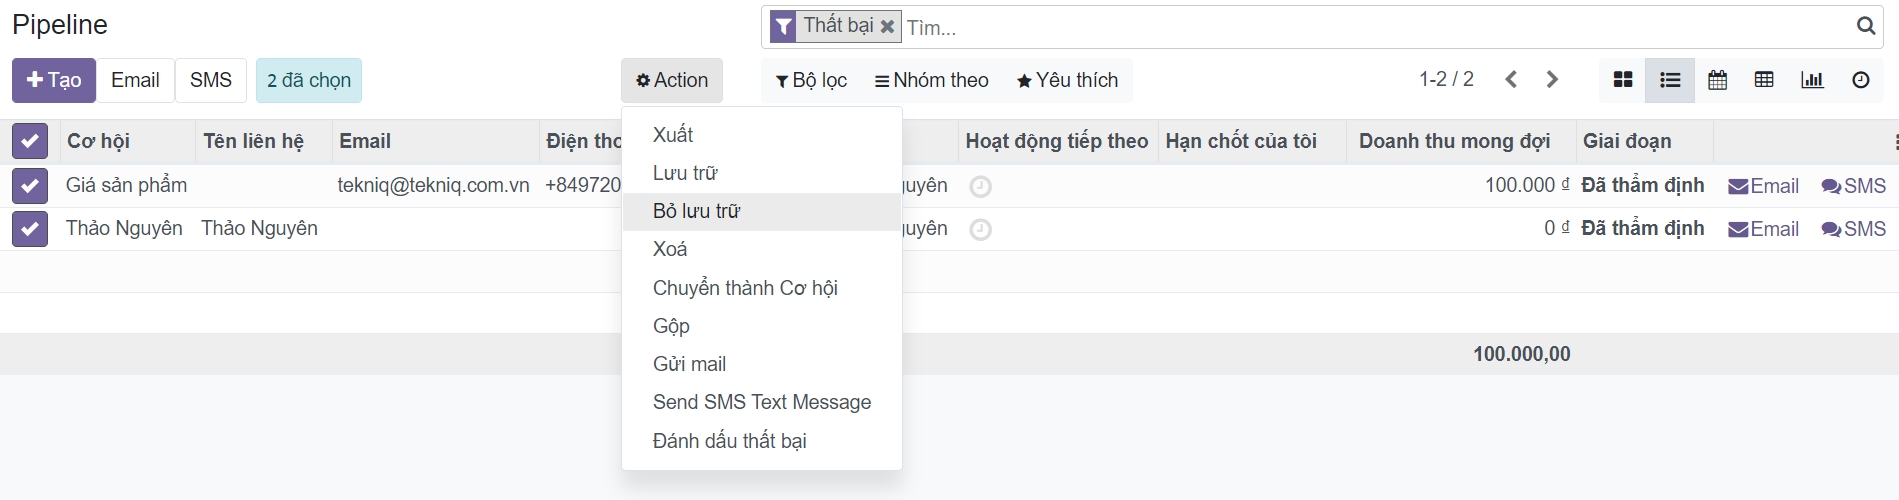Switch to Kanban view icon
This screenshot has width=1899, height=500.
point(1623,80)
